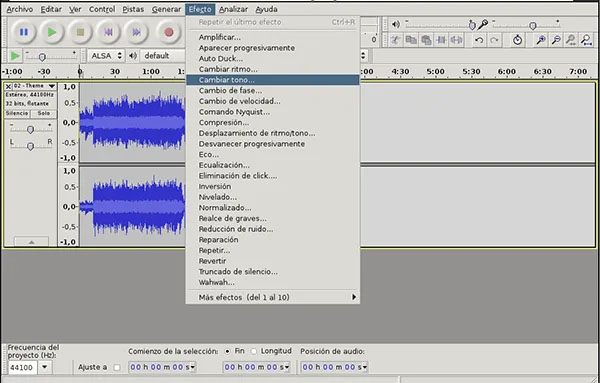Open the Control menu
600x383 pixels.
click(102, 9)
